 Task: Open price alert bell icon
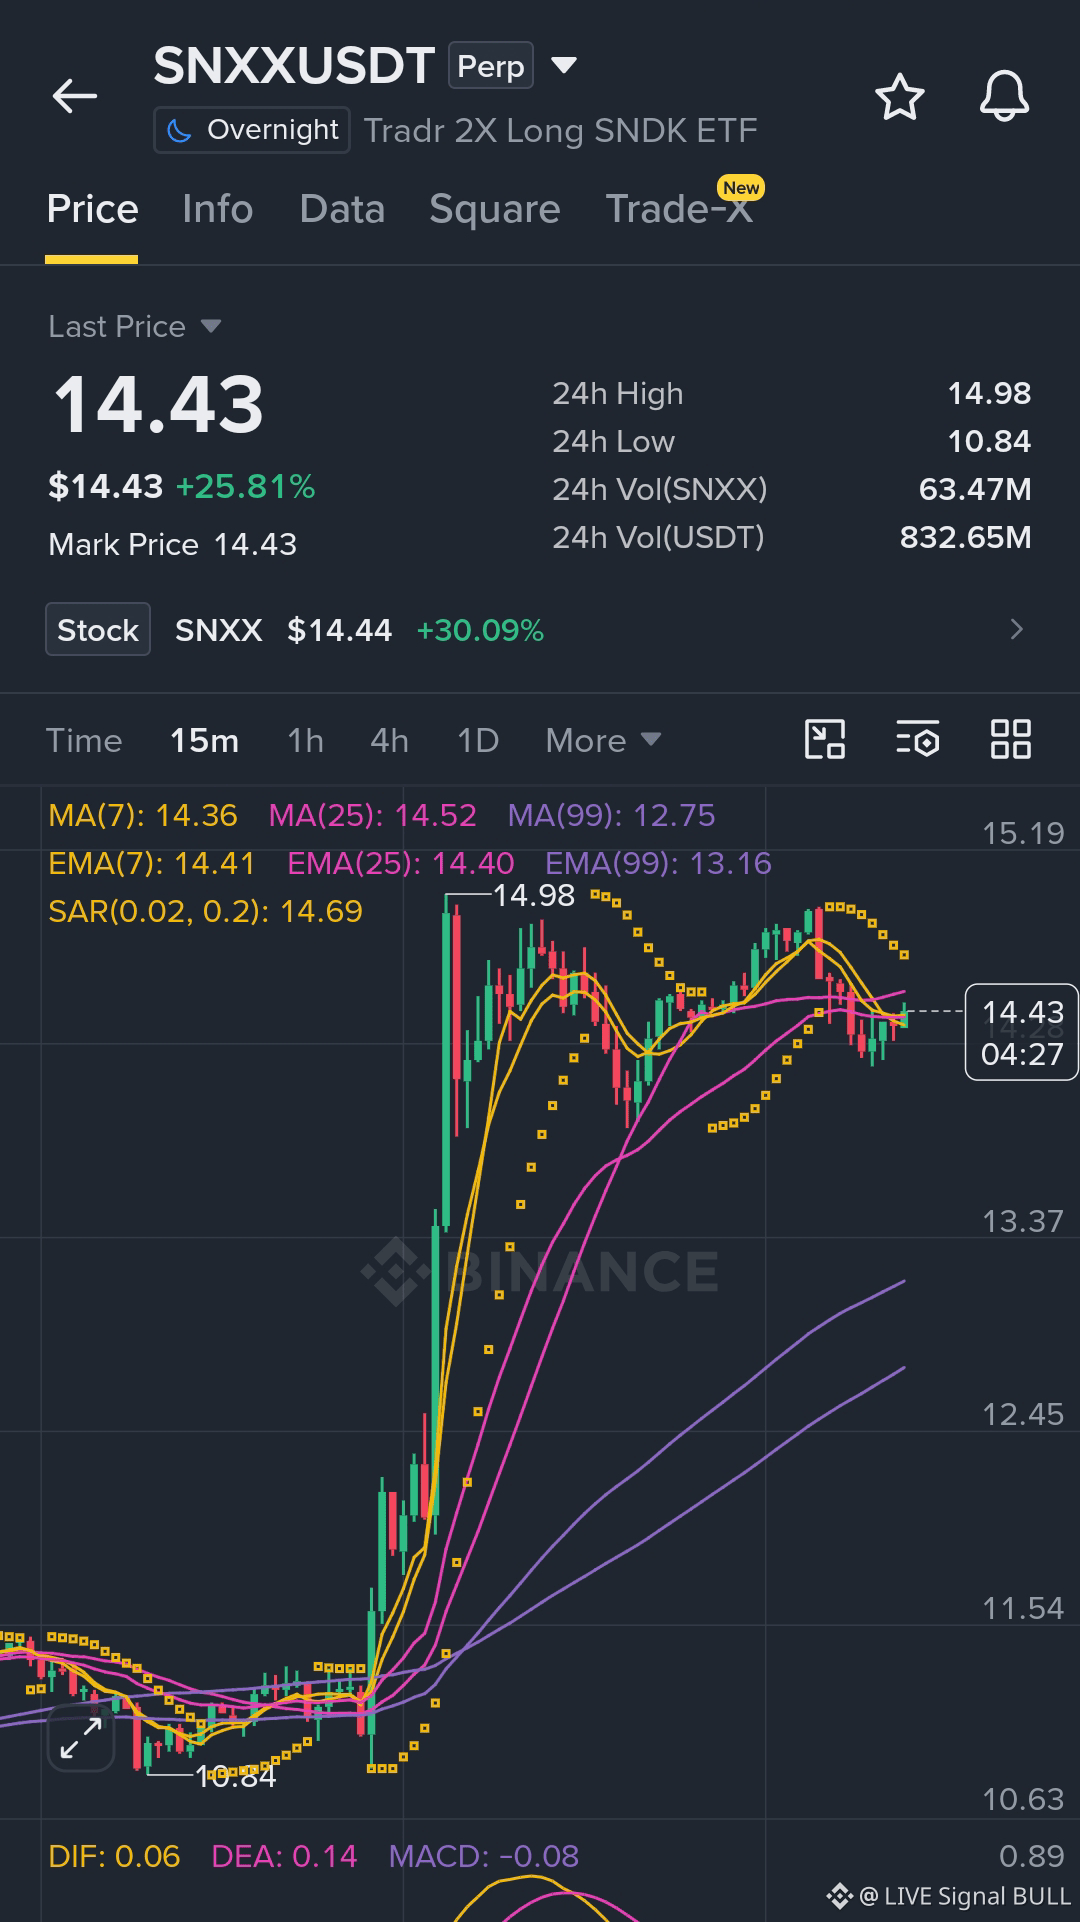coord(1004,97)
